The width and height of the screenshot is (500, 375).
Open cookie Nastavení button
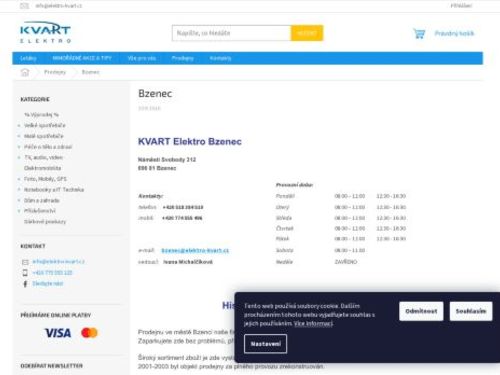pyautogui.click(x=266, y=344)
